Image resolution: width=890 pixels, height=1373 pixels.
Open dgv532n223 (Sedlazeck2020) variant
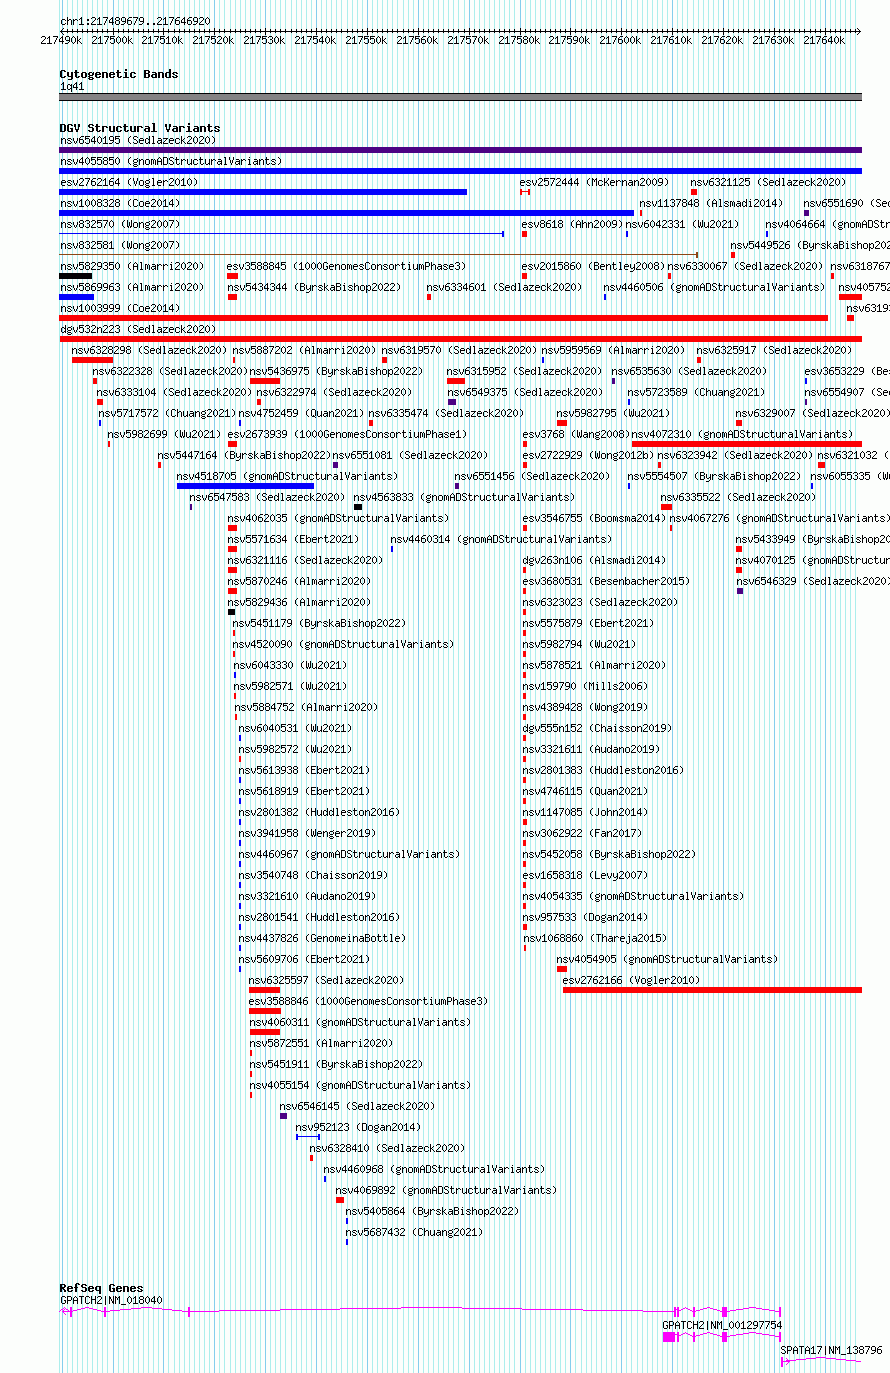point(460,339)
